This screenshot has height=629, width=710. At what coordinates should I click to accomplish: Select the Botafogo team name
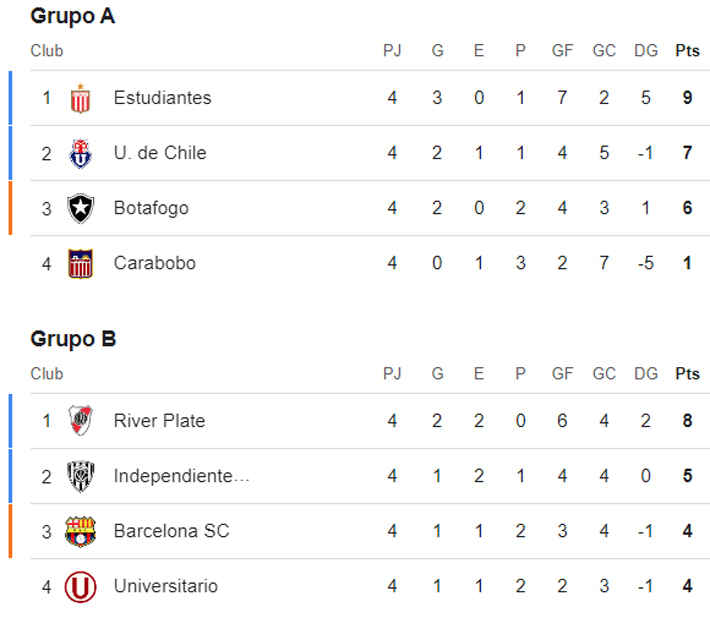pos(151,208)
